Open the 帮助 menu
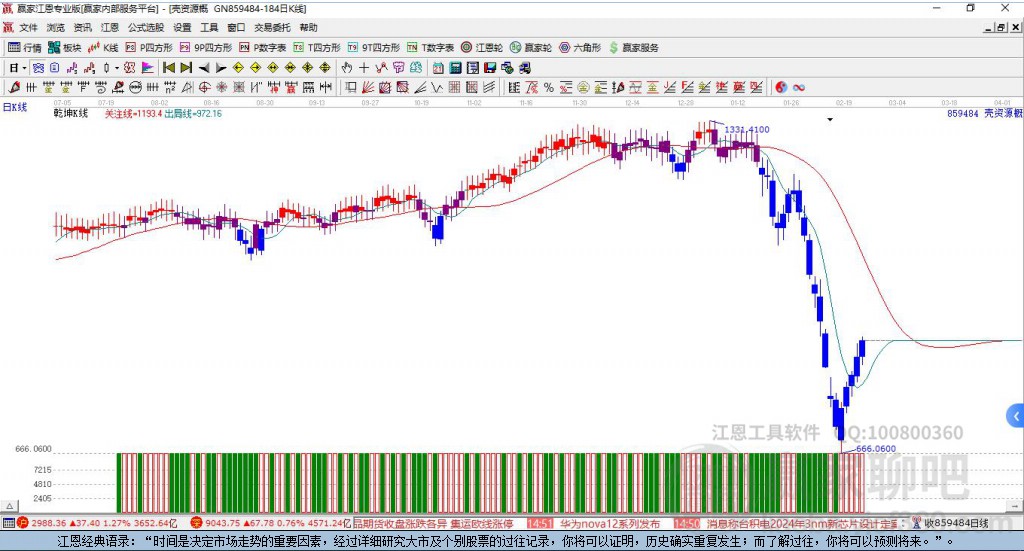Screen dimensions: 1024x551 coord(308,27)
